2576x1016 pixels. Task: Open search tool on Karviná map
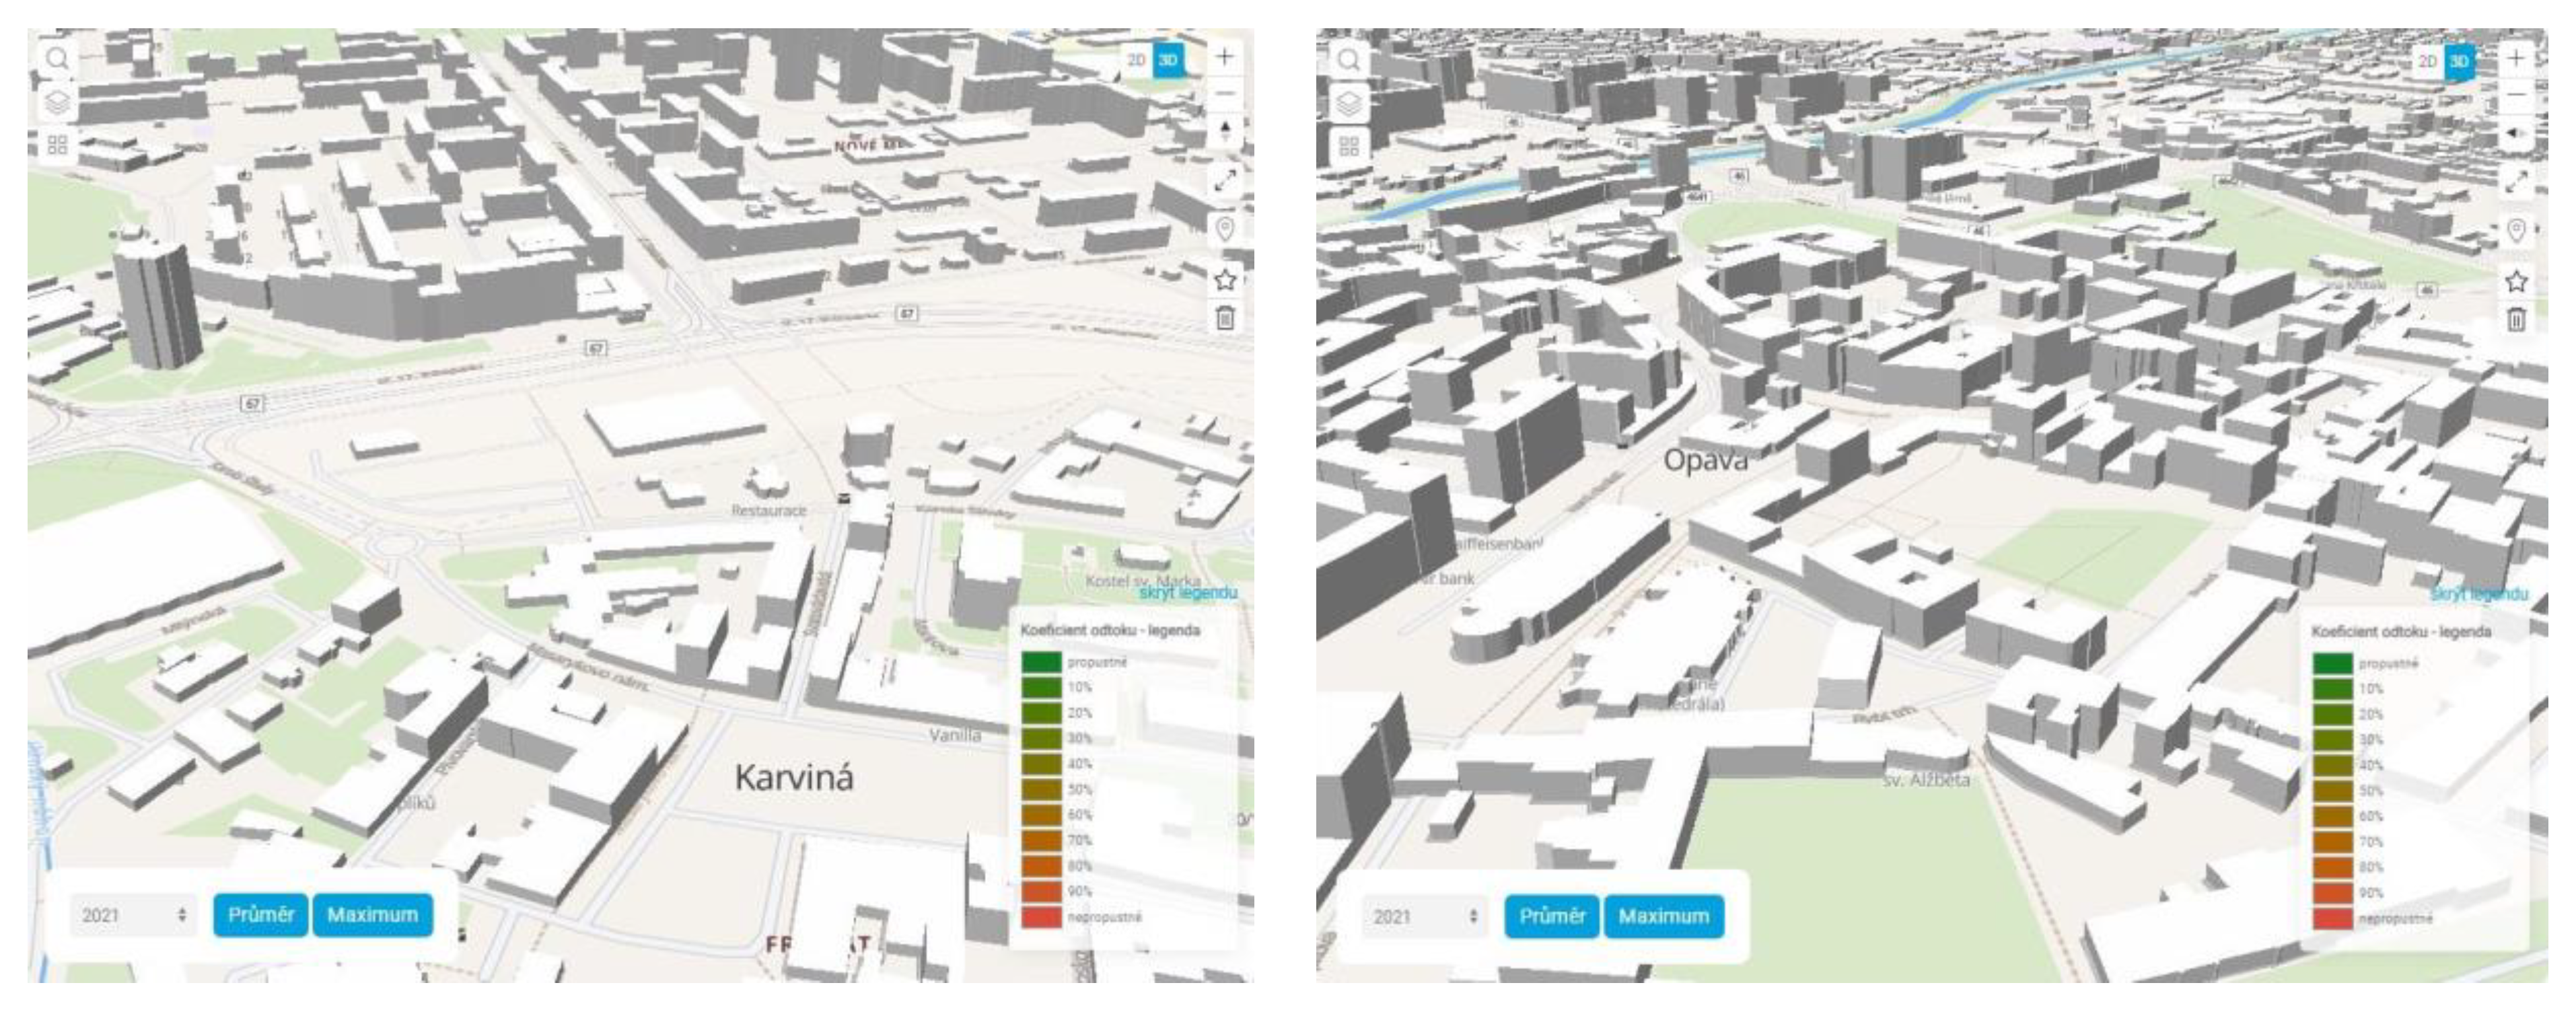coord(58,58)
